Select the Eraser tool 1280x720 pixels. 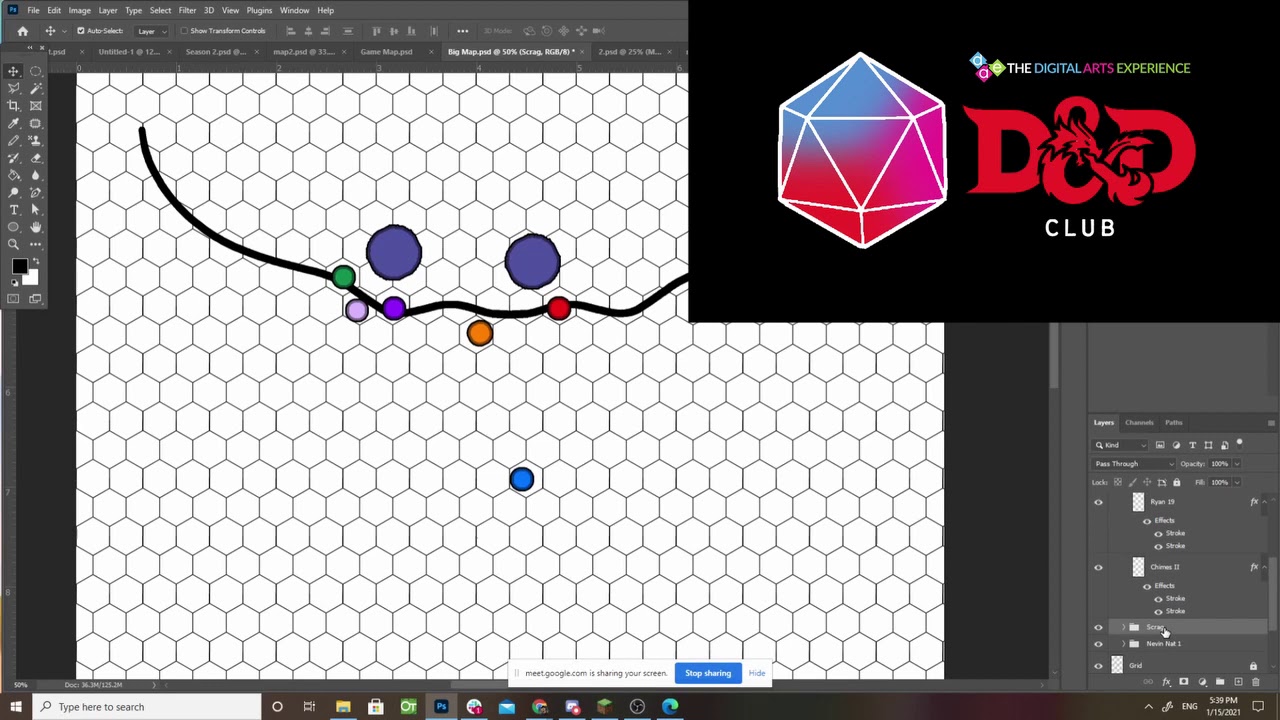[36, 158]
